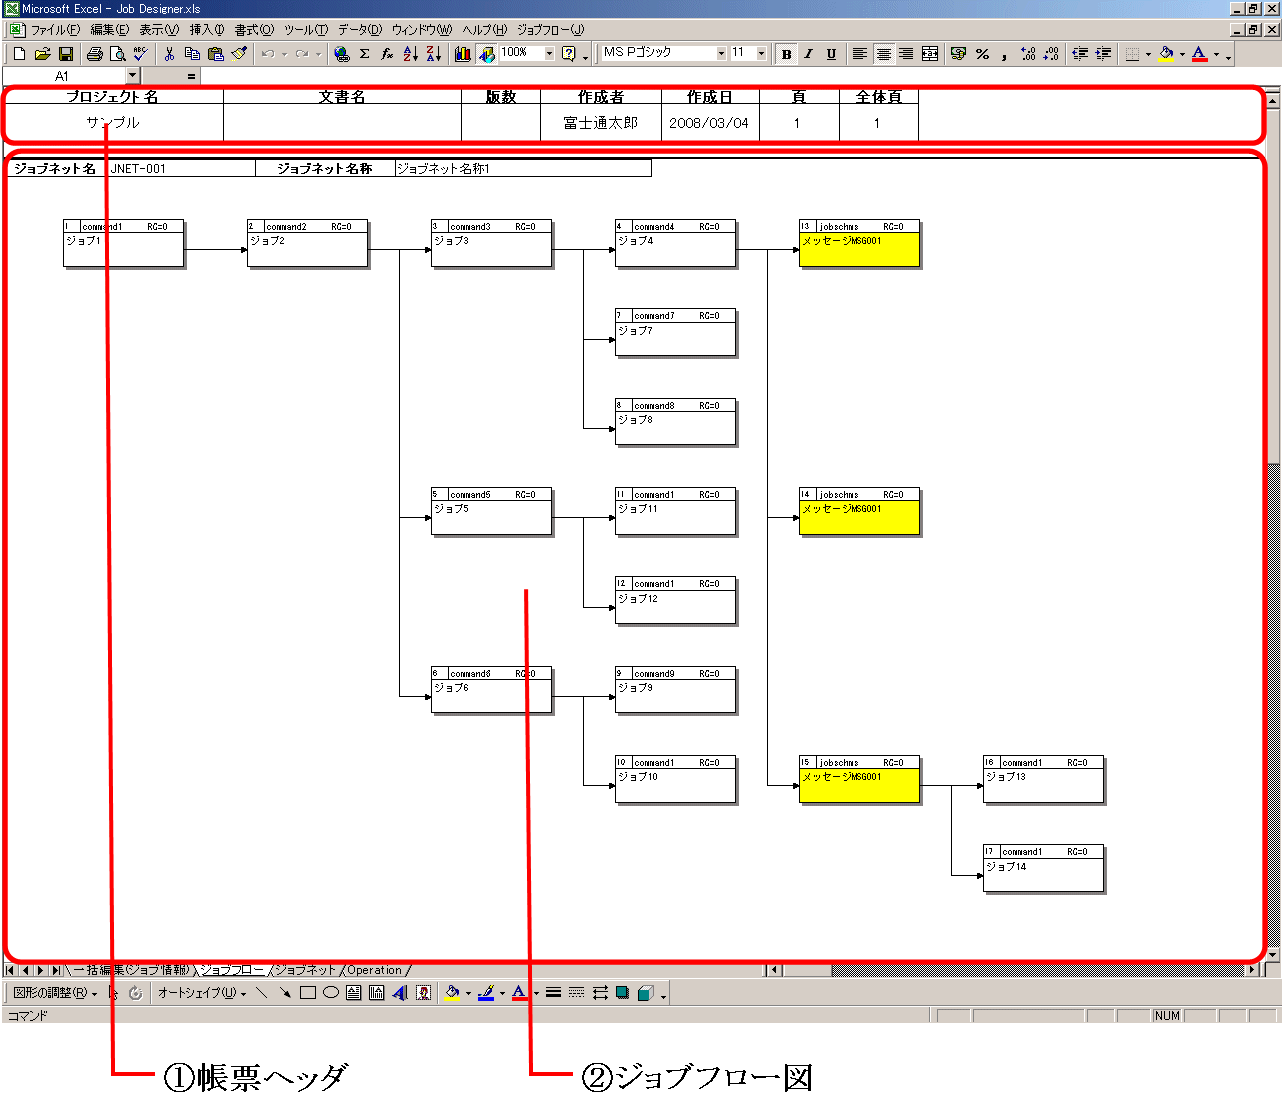
Task: Sort ascending with the A-Z icon
Action: (x=410, y=54)
